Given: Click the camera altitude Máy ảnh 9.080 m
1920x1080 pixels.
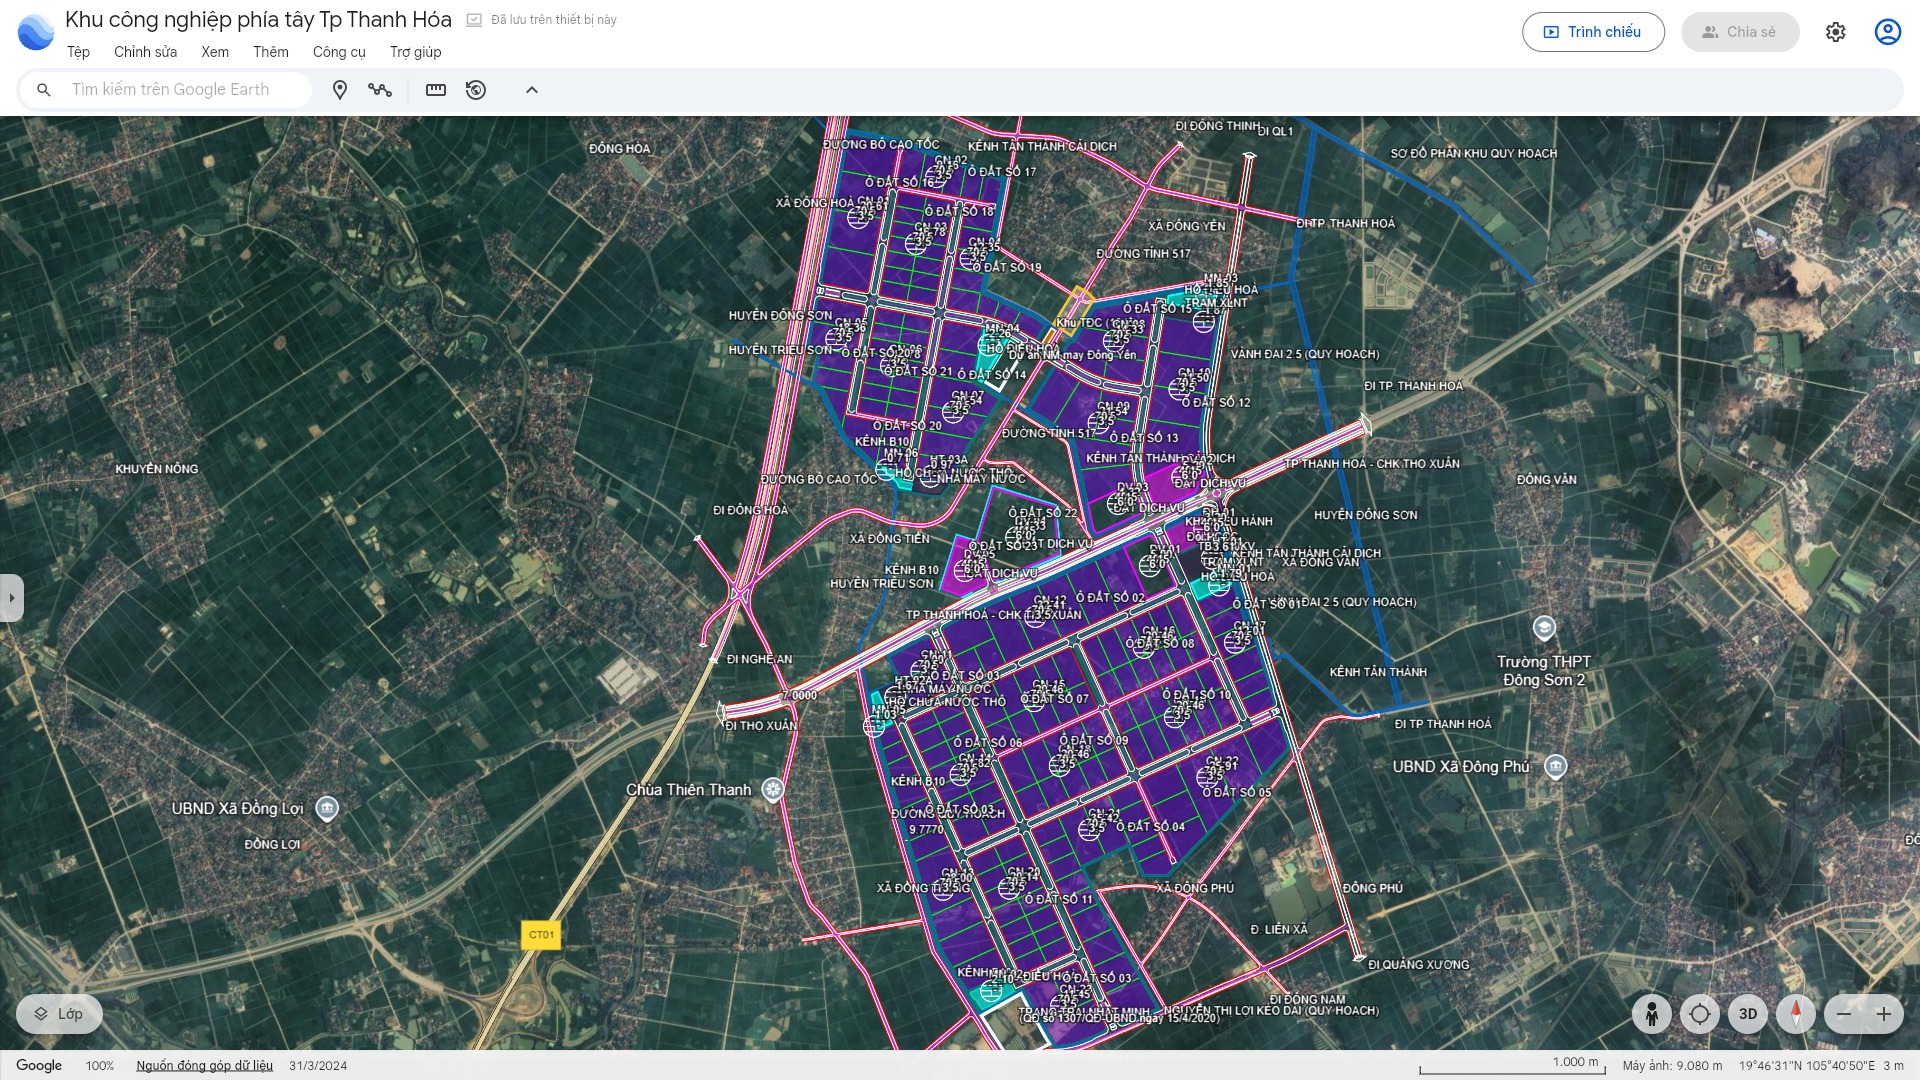Looking at the screenshot, I should [x=1672, y=1066].
